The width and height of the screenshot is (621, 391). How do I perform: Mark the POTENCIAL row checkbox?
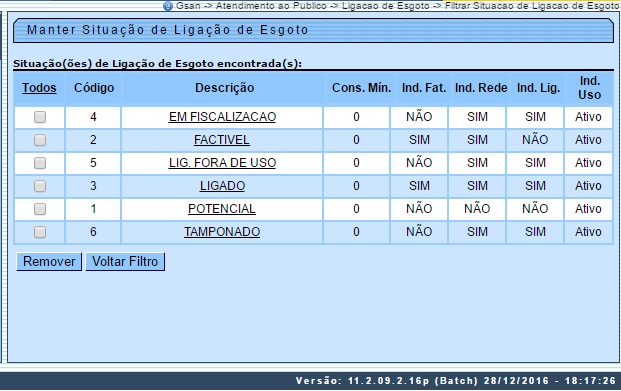[x=40, y=209]
